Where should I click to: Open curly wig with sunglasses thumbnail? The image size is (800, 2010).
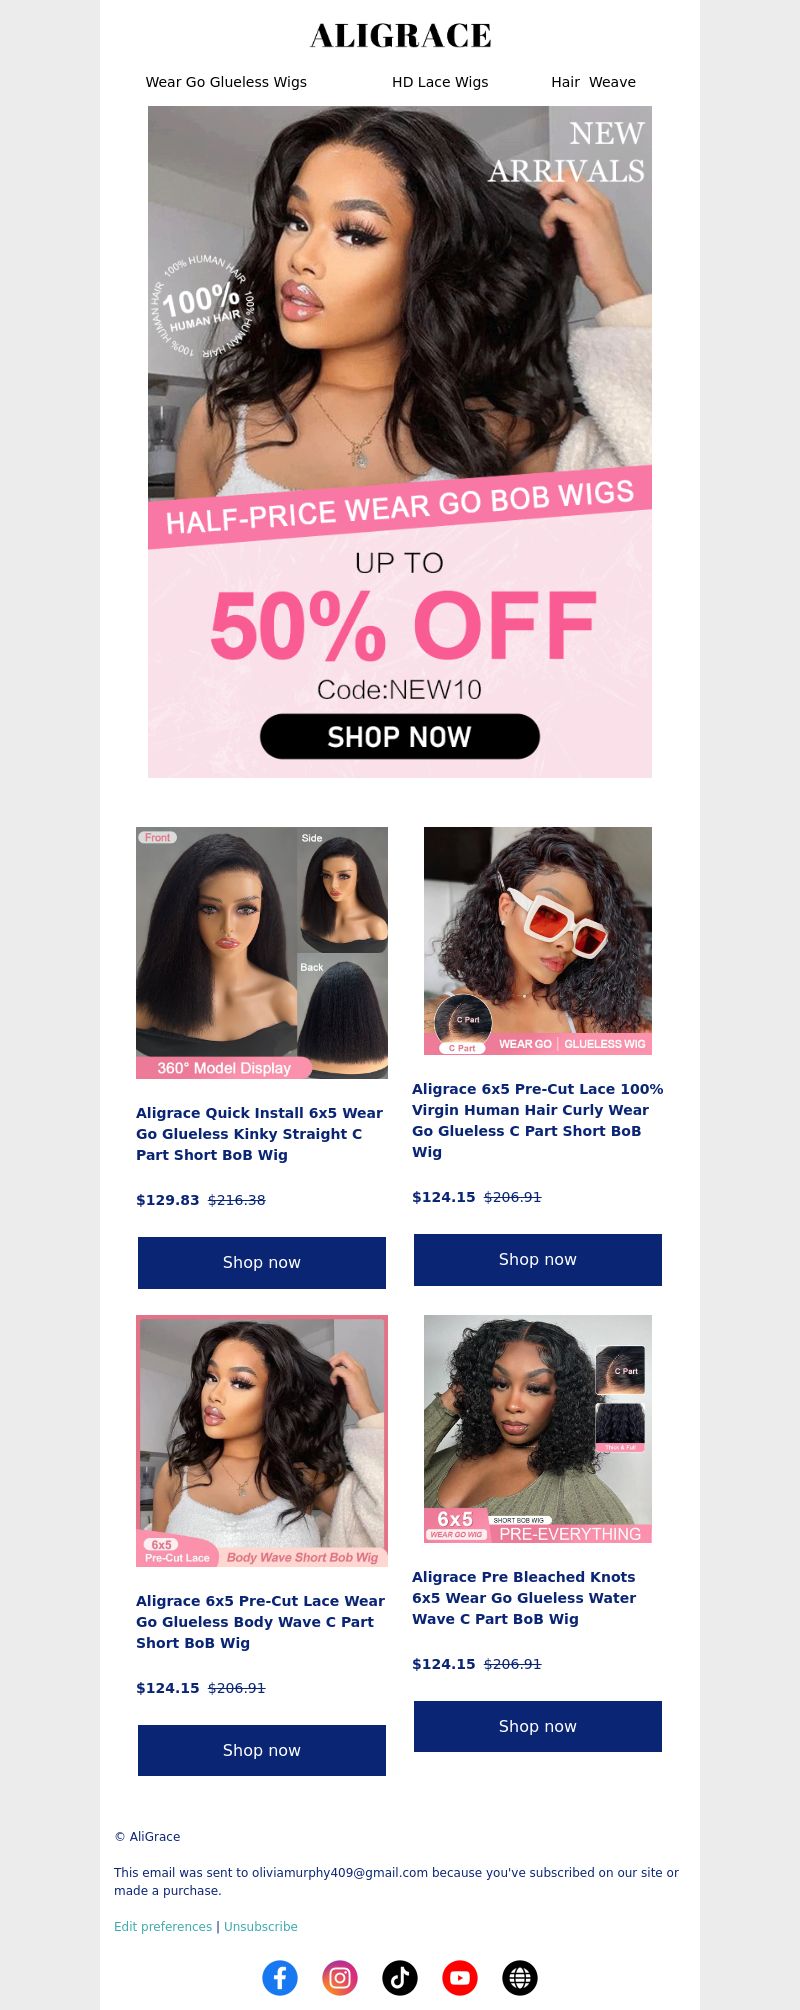(x=538, y=941)
